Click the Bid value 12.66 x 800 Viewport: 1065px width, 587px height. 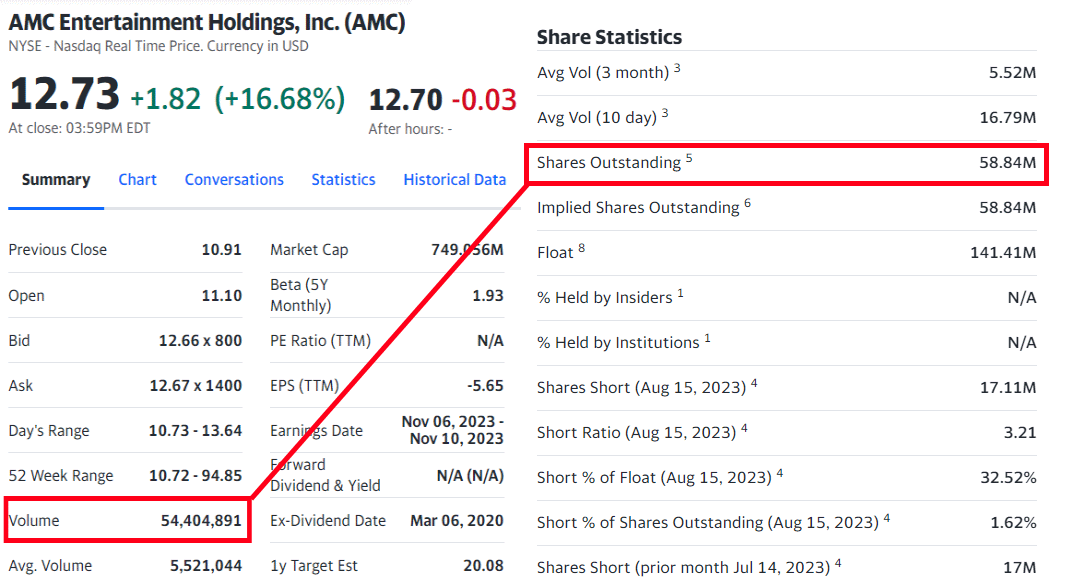(x=200, y=340)
